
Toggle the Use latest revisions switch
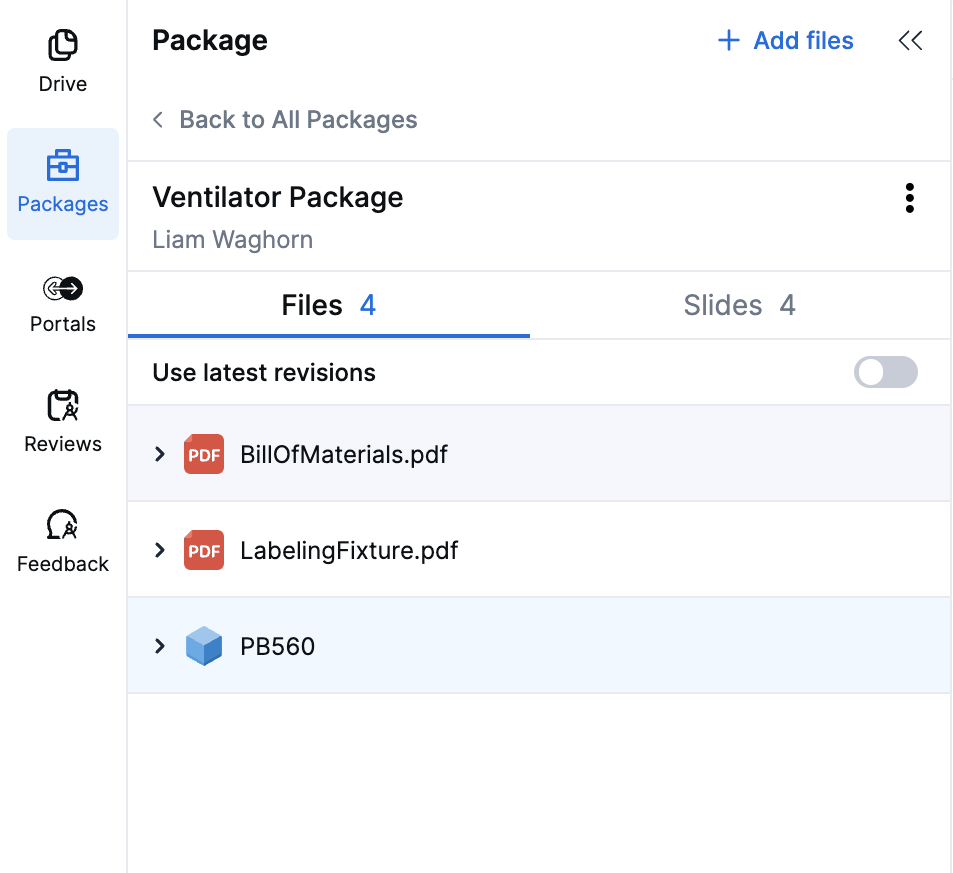click(886, 372)
